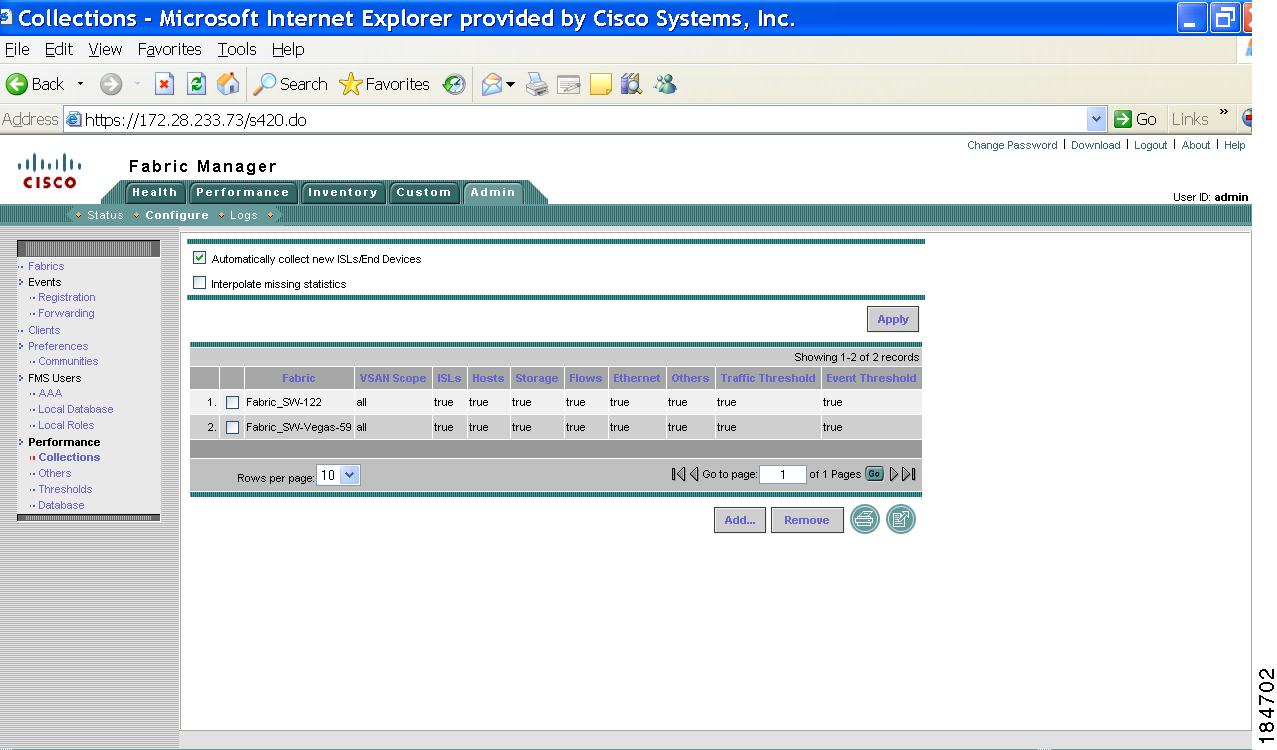Toggle Automatically collect new ISLs/End Devices

(x=199, y=258)
